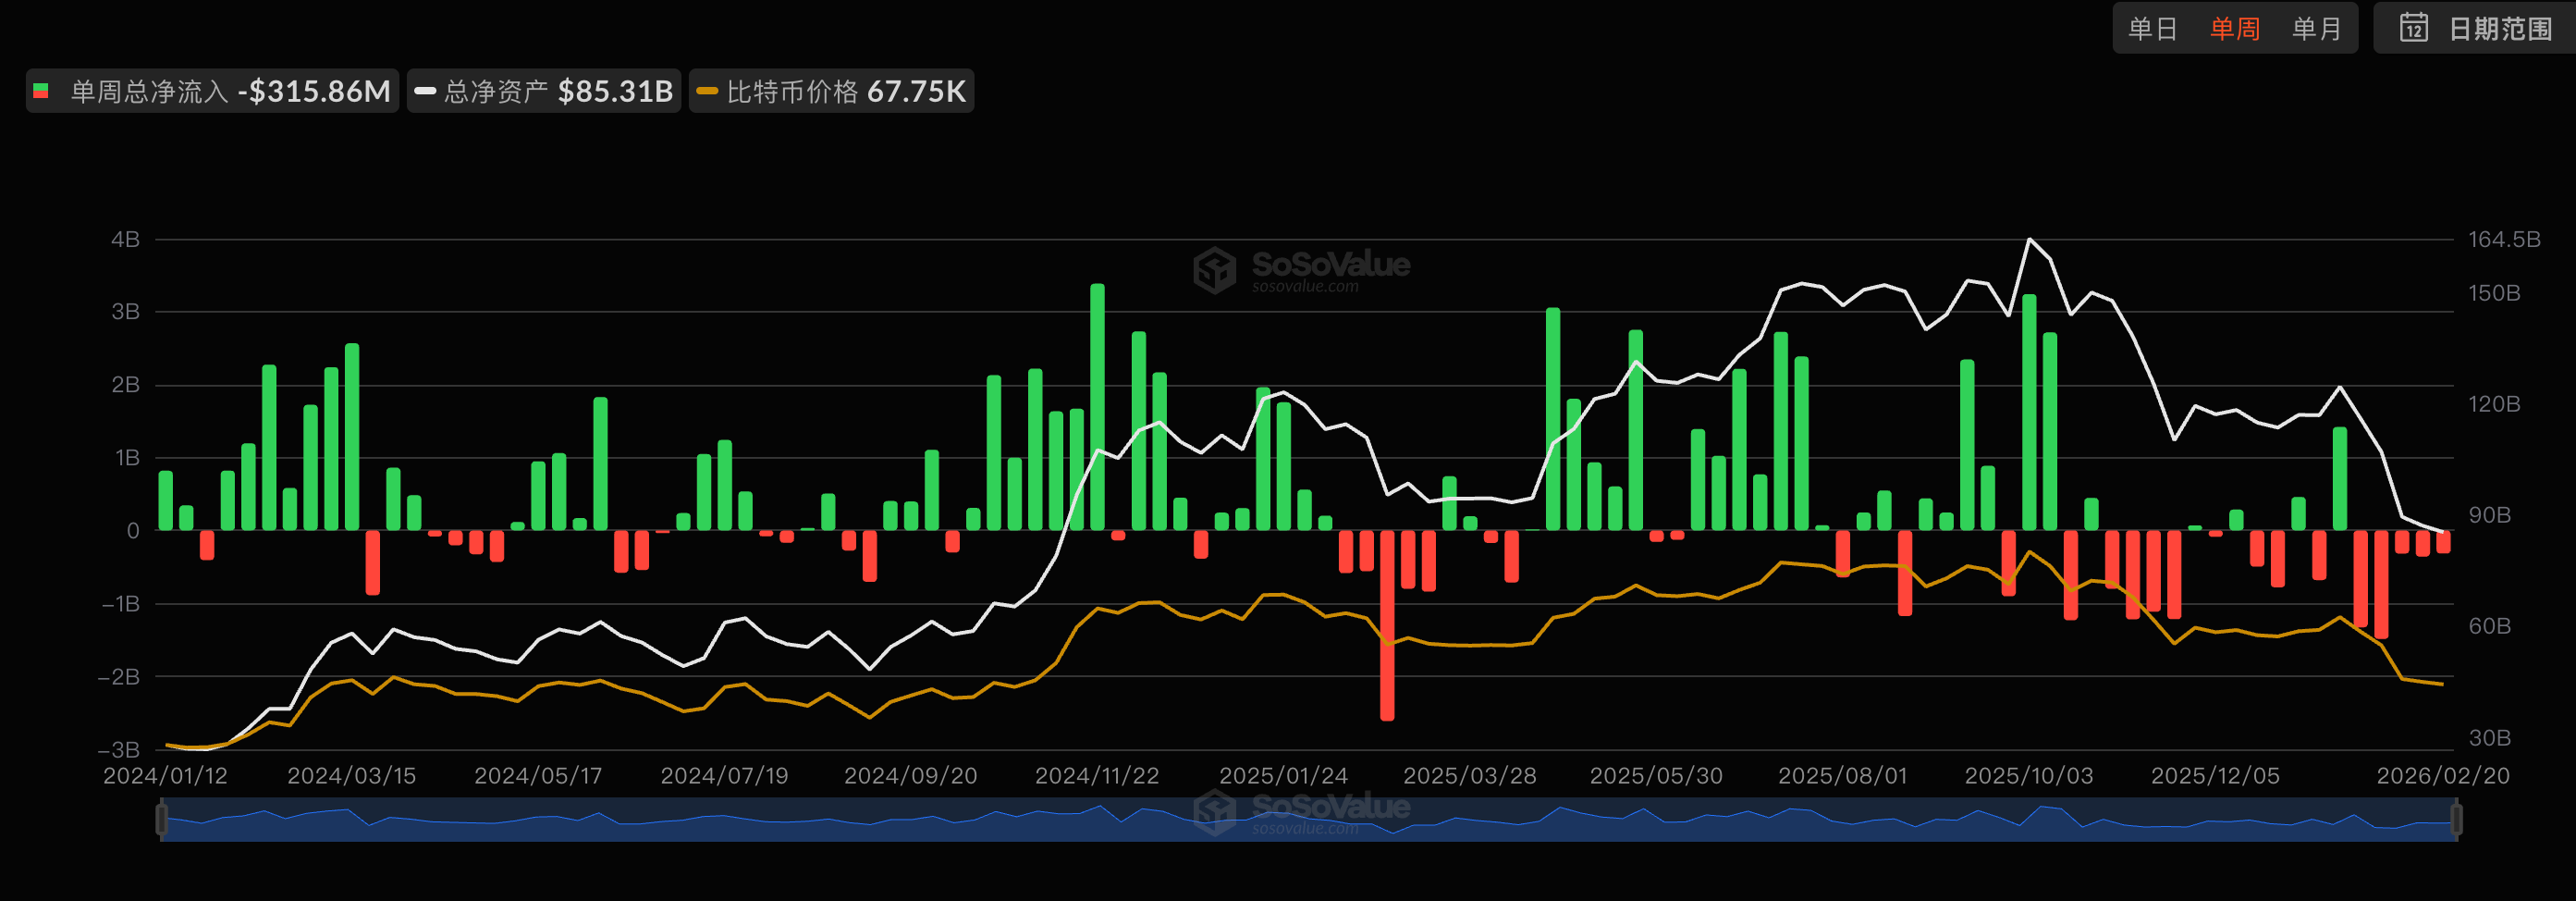This screenshot has width=2576, height=901.
Task: Open the 日期范围 date picker
Action: pos(2476,28)
